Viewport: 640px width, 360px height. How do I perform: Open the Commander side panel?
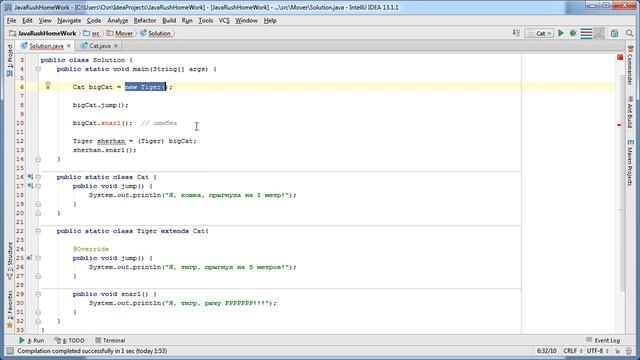(630, 65)
